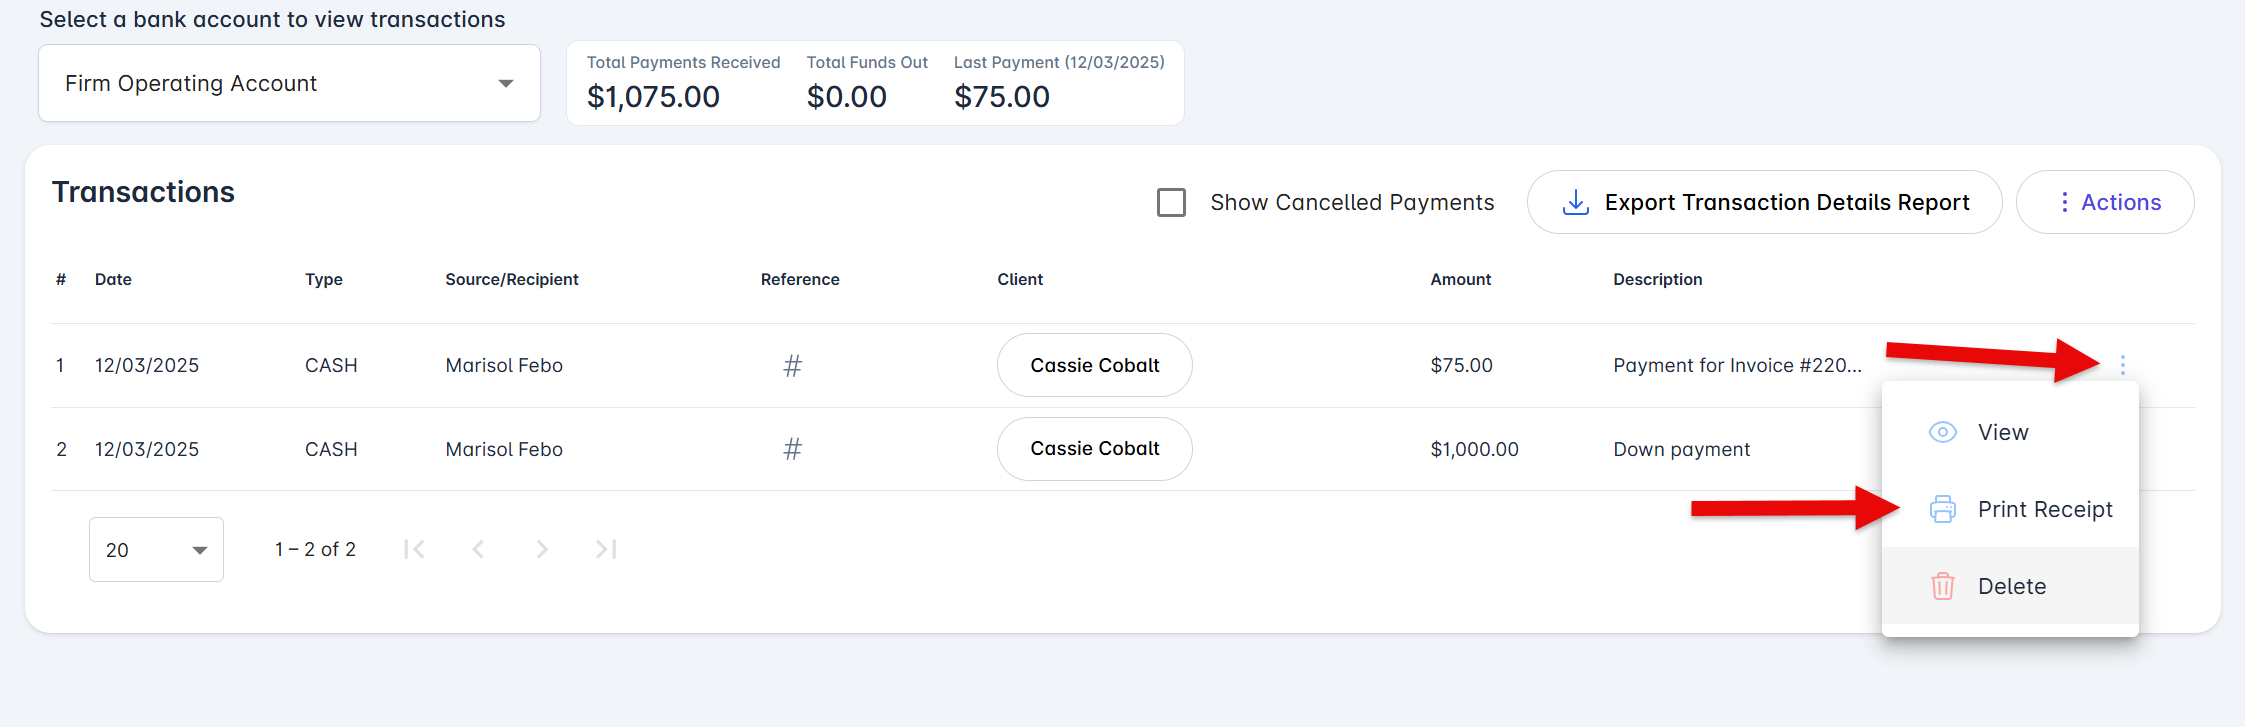
Task: Open the three-dot menu for row 1
Action: click(x=2122, y=365)
